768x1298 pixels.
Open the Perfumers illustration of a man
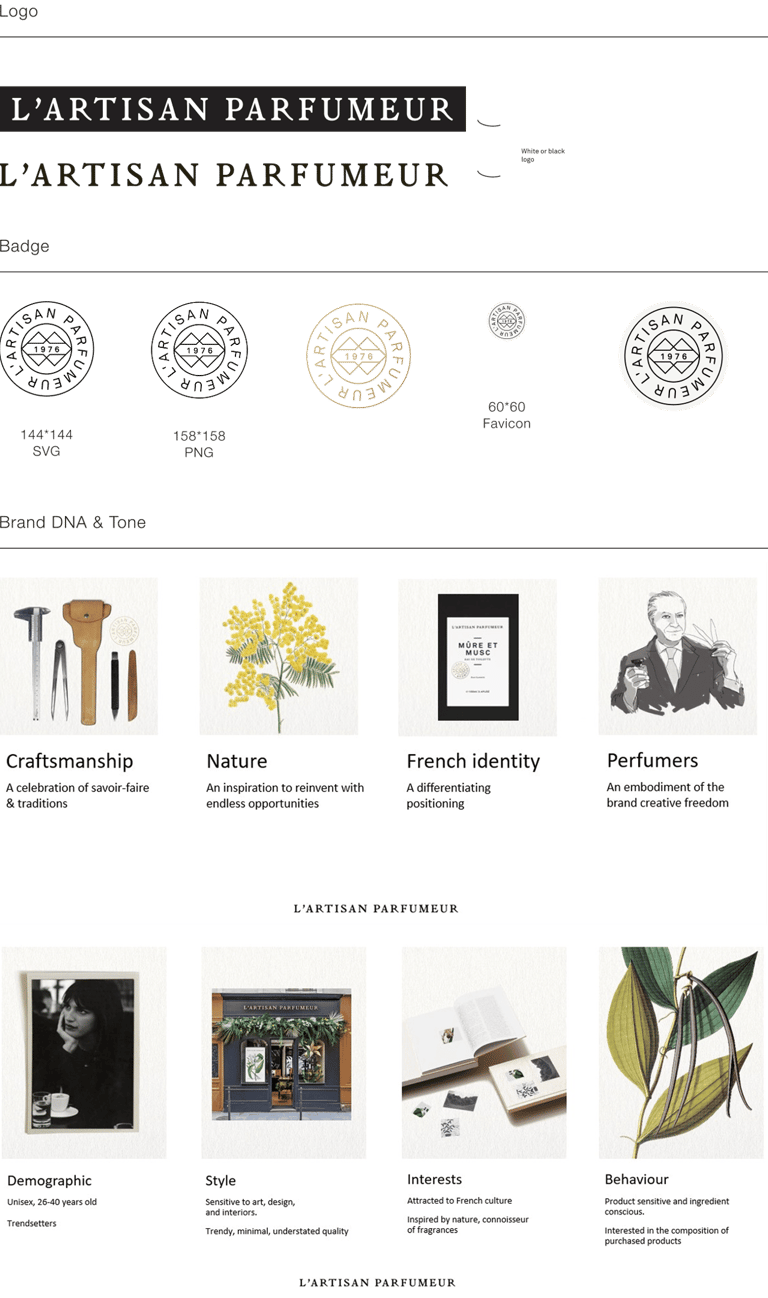[x=678, y=656]
